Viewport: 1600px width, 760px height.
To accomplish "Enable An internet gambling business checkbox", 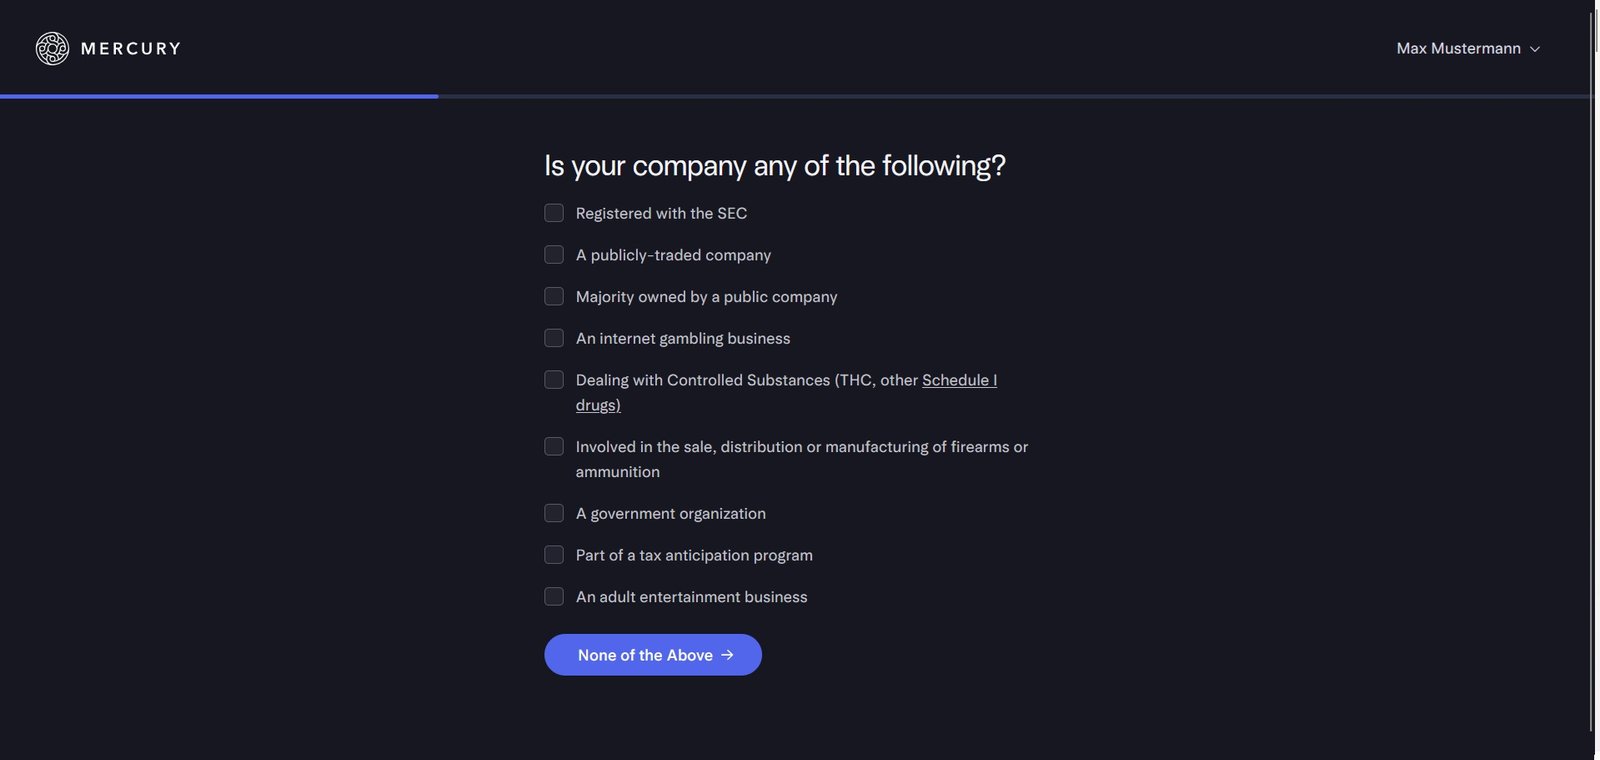I will pos(554,338).
